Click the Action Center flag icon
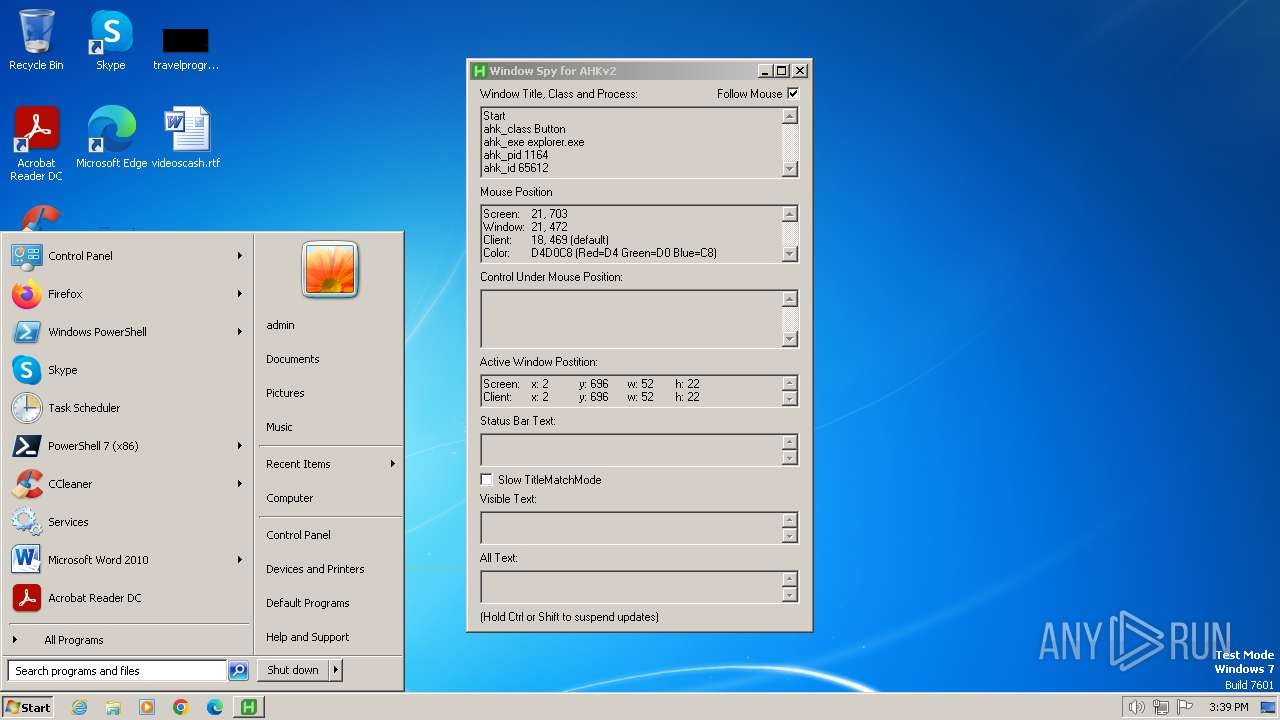Viewport: 1280px width, 720px height. tap(1185, 707)
